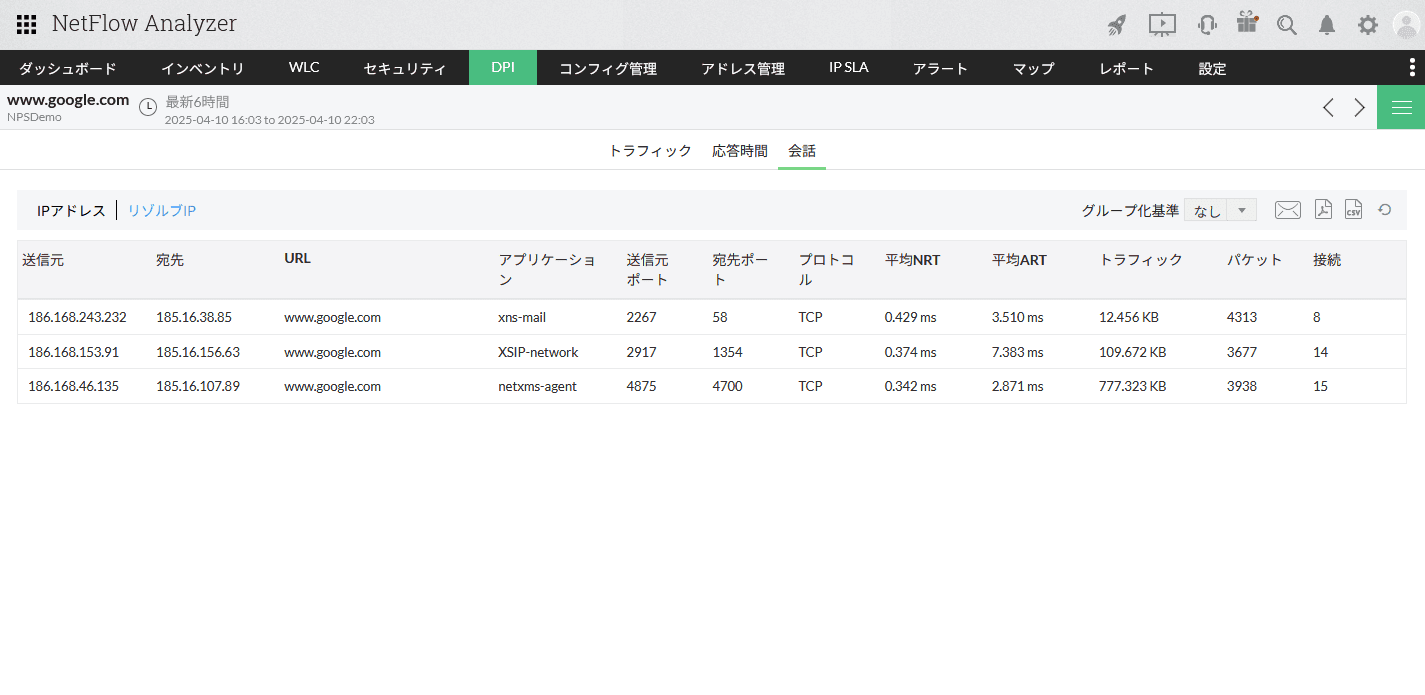Screen dimensions: 1425x695
Task: Sort by アプリケーション column header
Action: pos(547,269)
